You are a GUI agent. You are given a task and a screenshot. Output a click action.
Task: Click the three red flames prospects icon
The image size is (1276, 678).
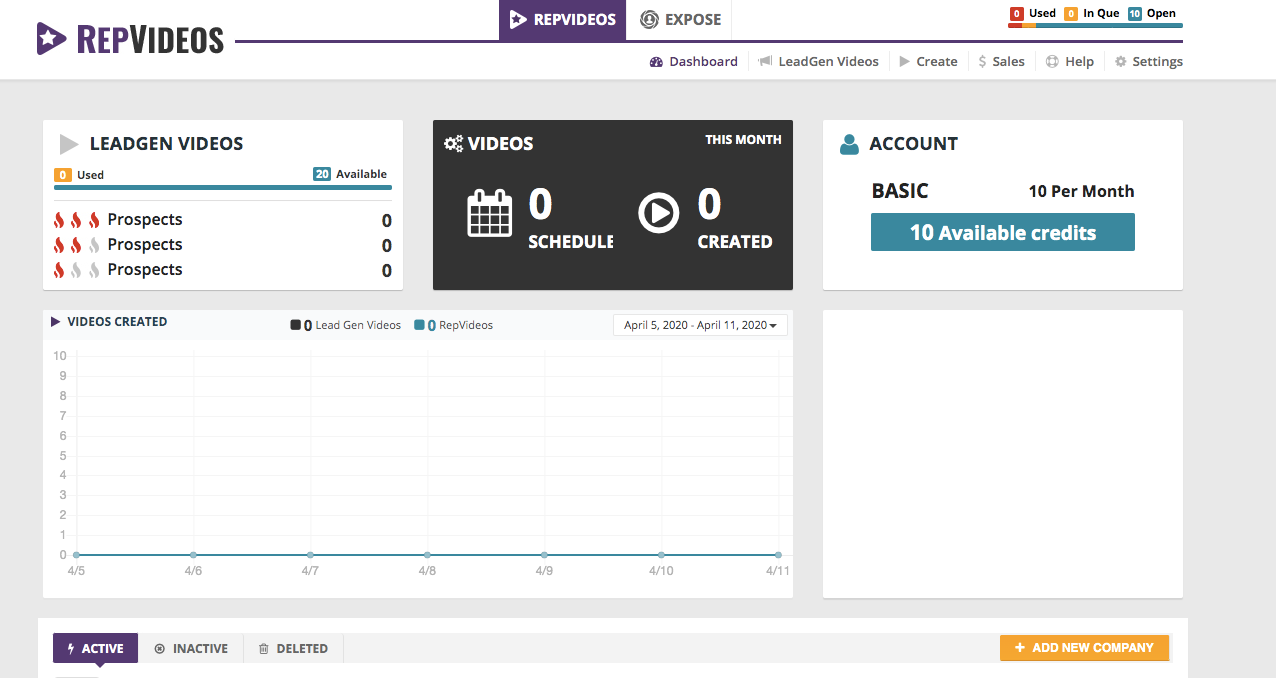pyautogui.click(x=77, y=220)
